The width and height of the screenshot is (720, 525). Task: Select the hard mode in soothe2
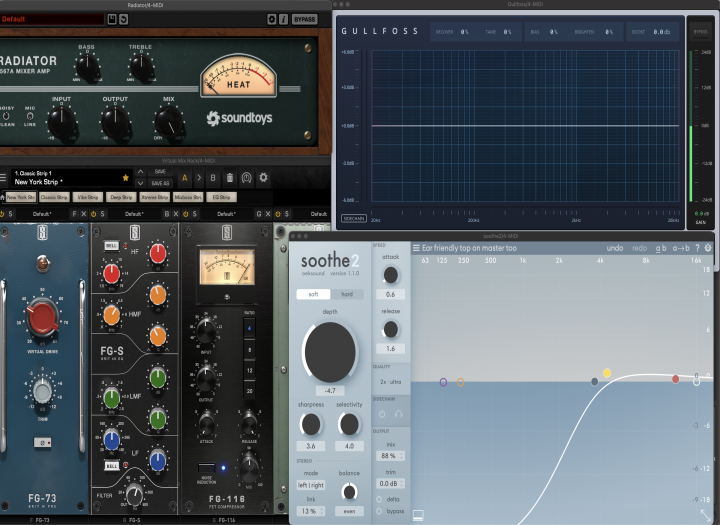click(347, 294)
